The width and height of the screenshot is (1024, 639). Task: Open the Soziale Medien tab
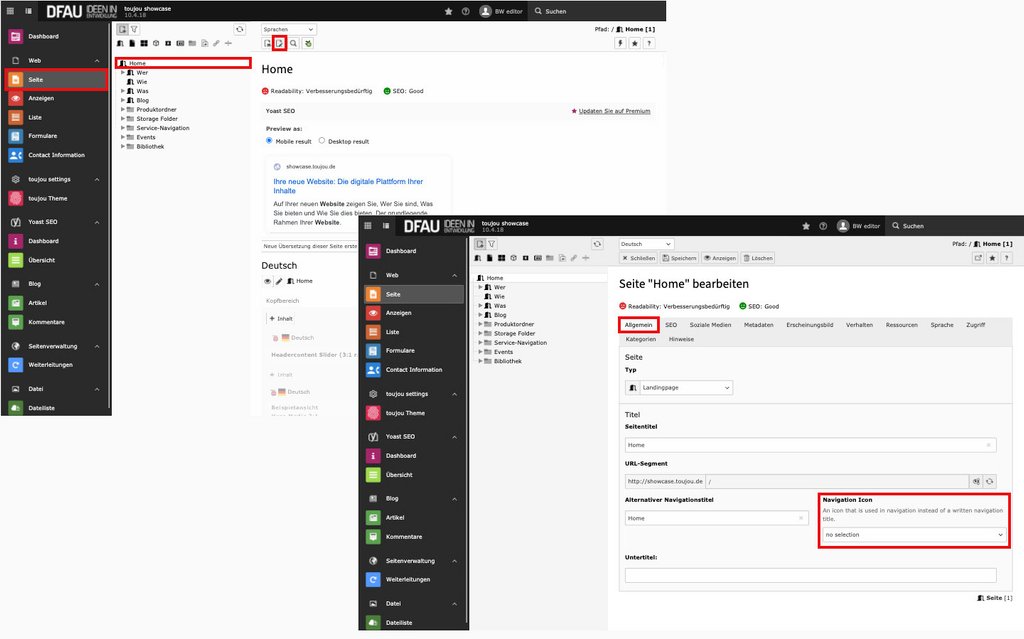pos(710,325)
